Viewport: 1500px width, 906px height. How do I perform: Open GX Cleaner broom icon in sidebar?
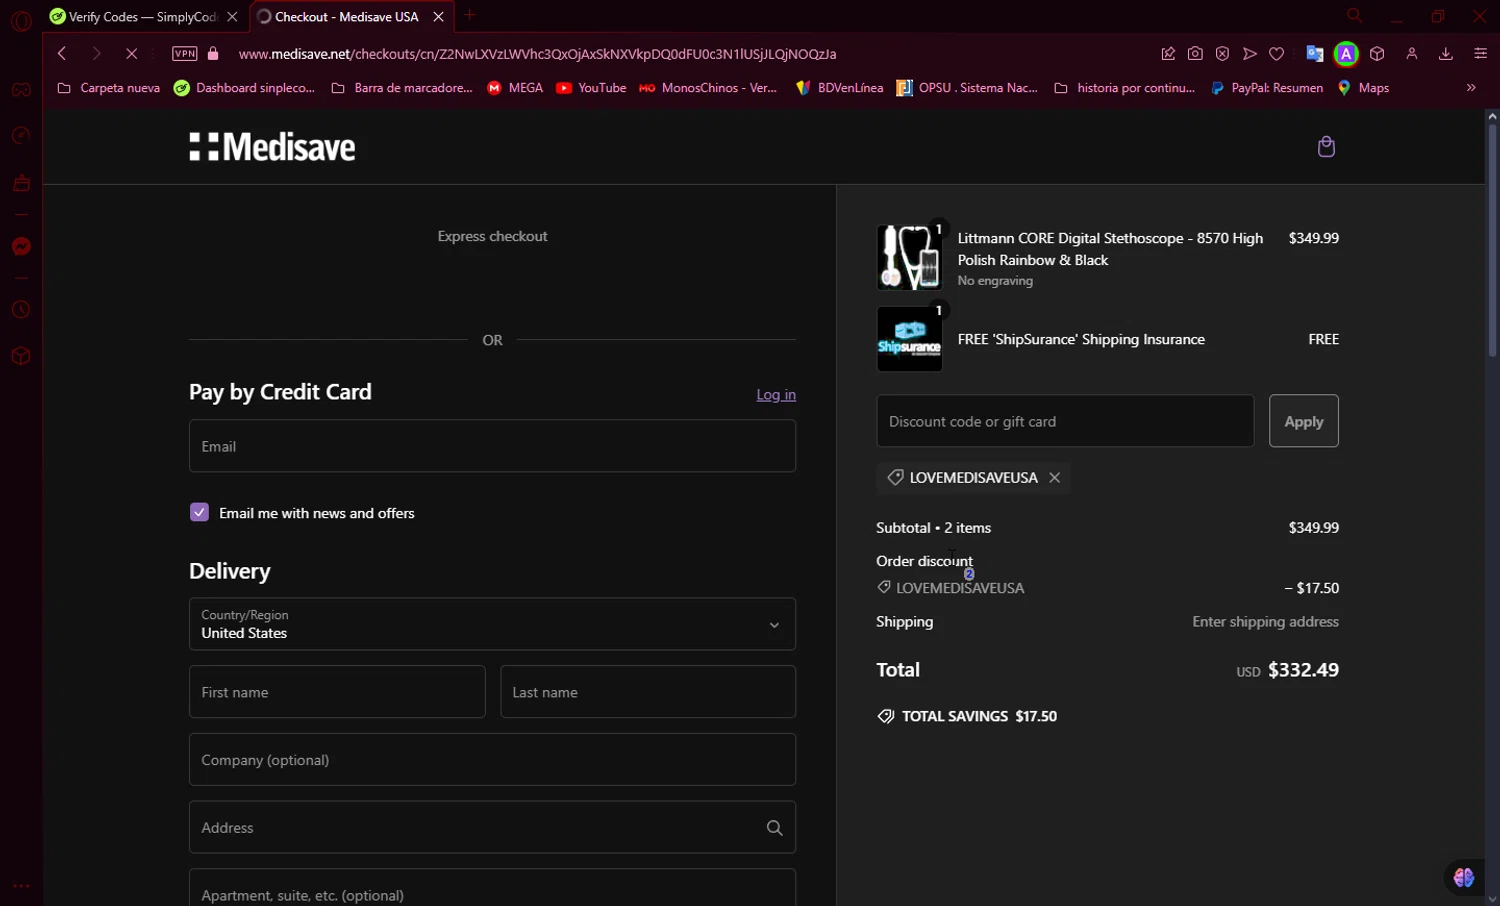(21, 184)
